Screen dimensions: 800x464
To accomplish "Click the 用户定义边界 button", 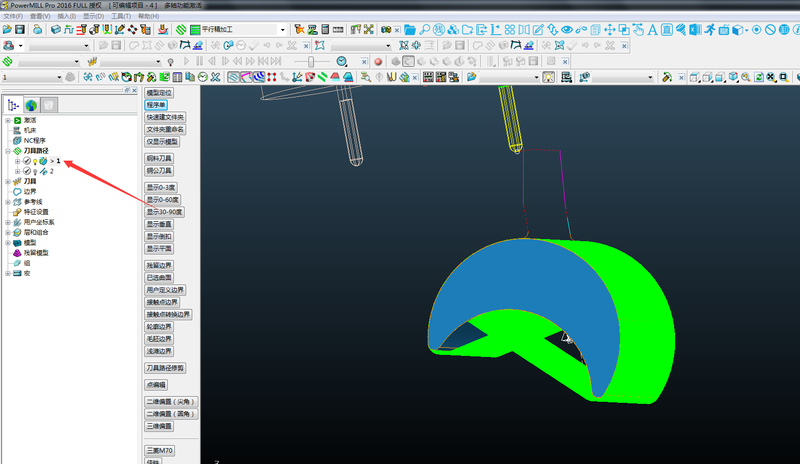I will 165,290.
